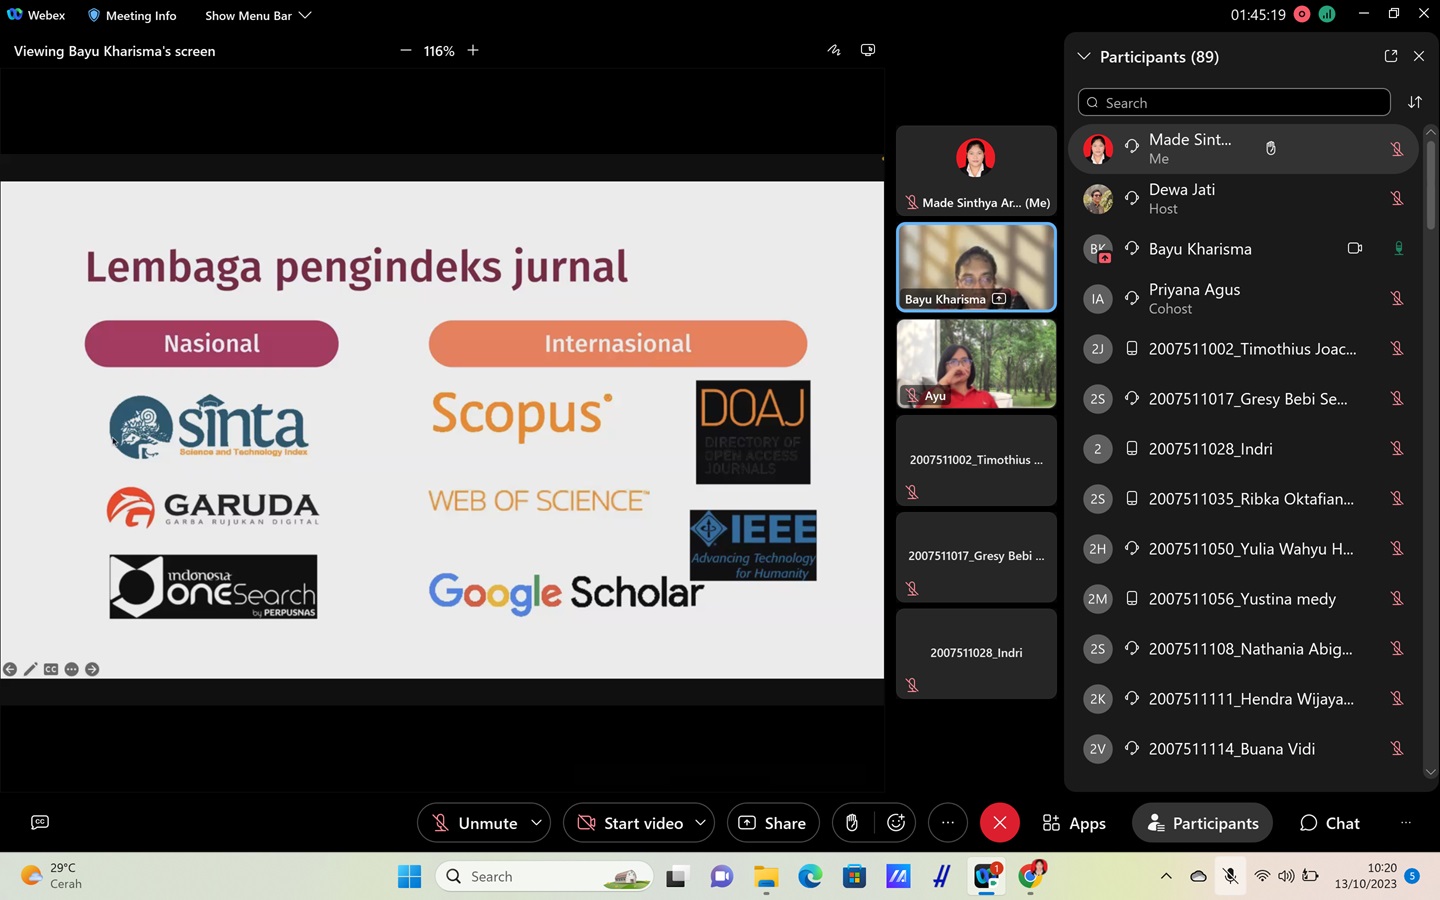1440x900 pixels.
Task: Click Bayu Kharisma's camera icon
Action: coord(1355,248)
